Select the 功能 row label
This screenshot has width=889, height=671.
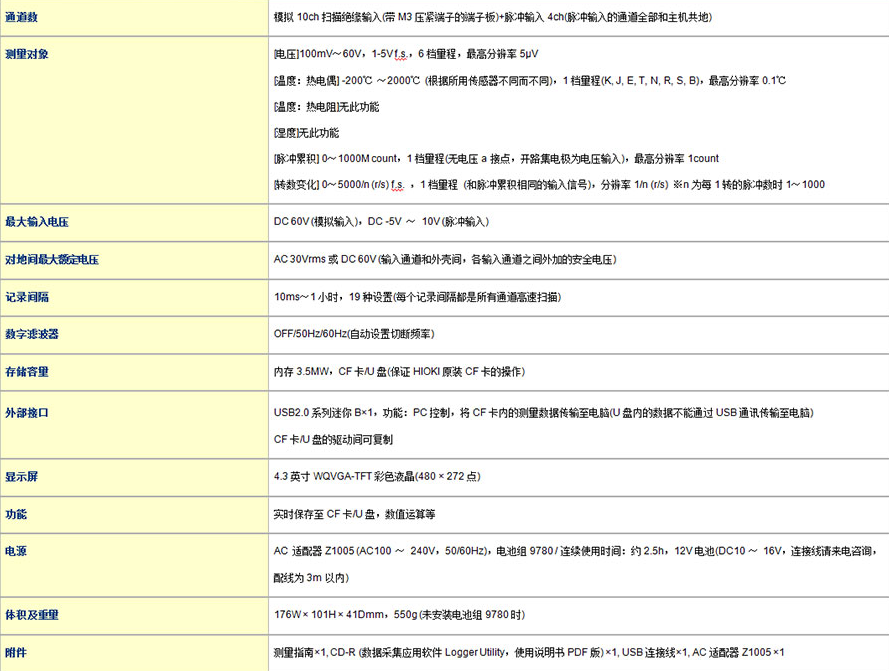[16, 514]
